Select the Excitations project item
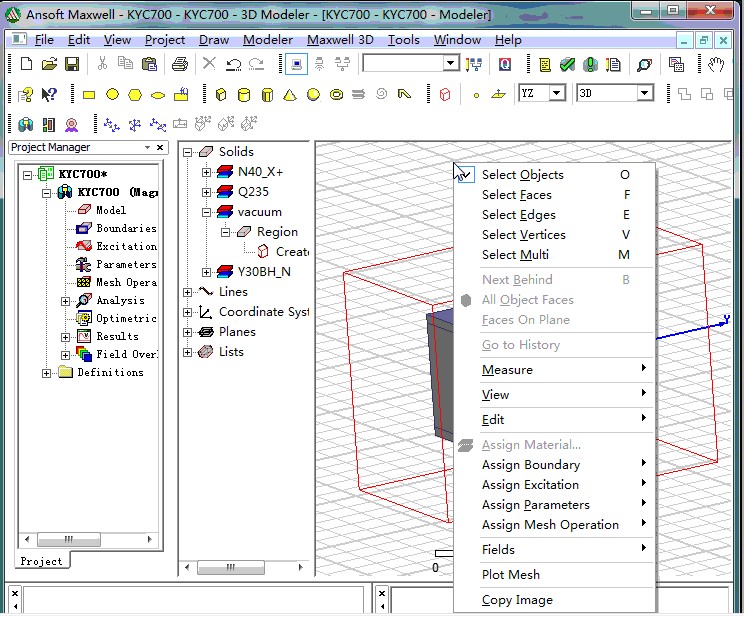 click(x=126, y=246)
